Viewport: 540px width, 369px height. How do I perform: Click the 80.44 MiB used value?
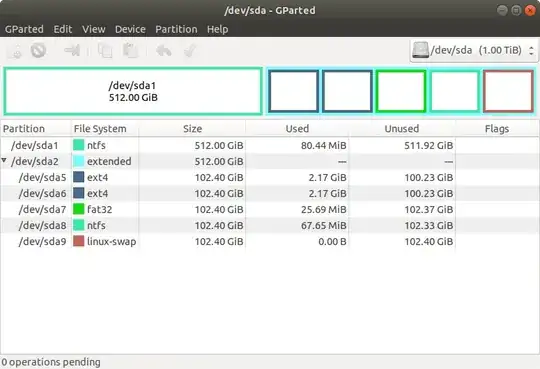(324, 145)
